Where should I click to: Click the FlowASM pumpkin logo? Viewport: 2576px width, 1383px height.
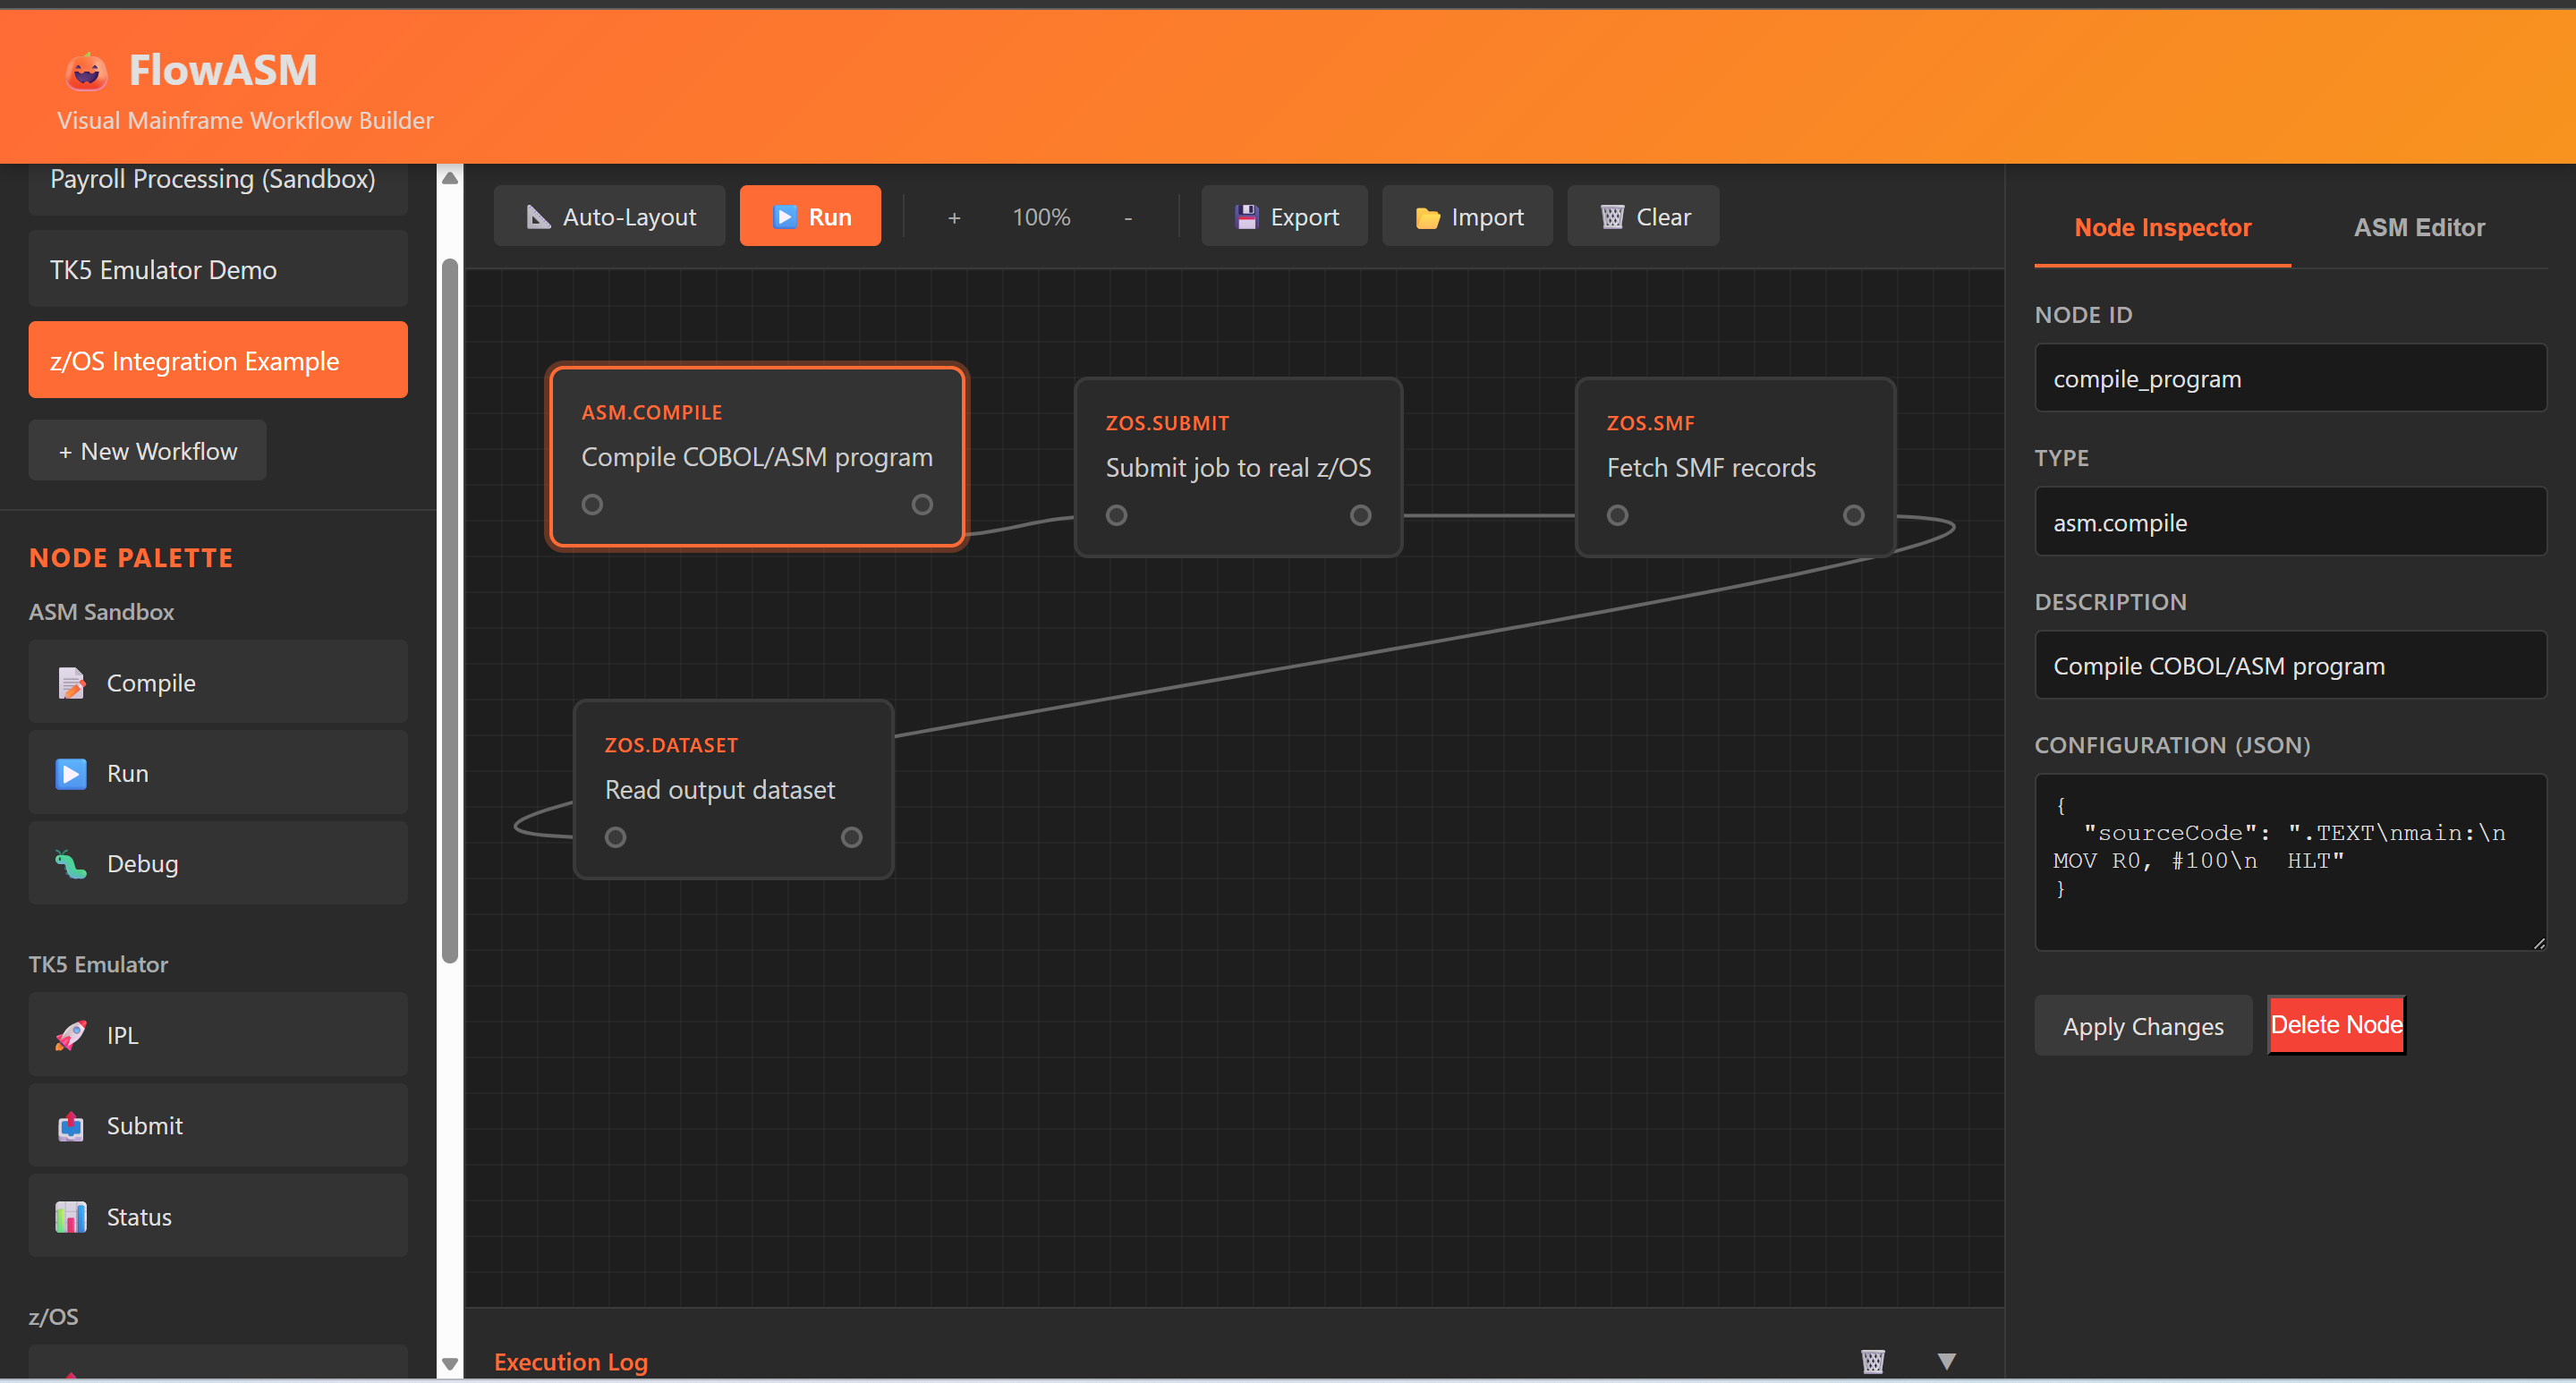click(x=87, y=72)
